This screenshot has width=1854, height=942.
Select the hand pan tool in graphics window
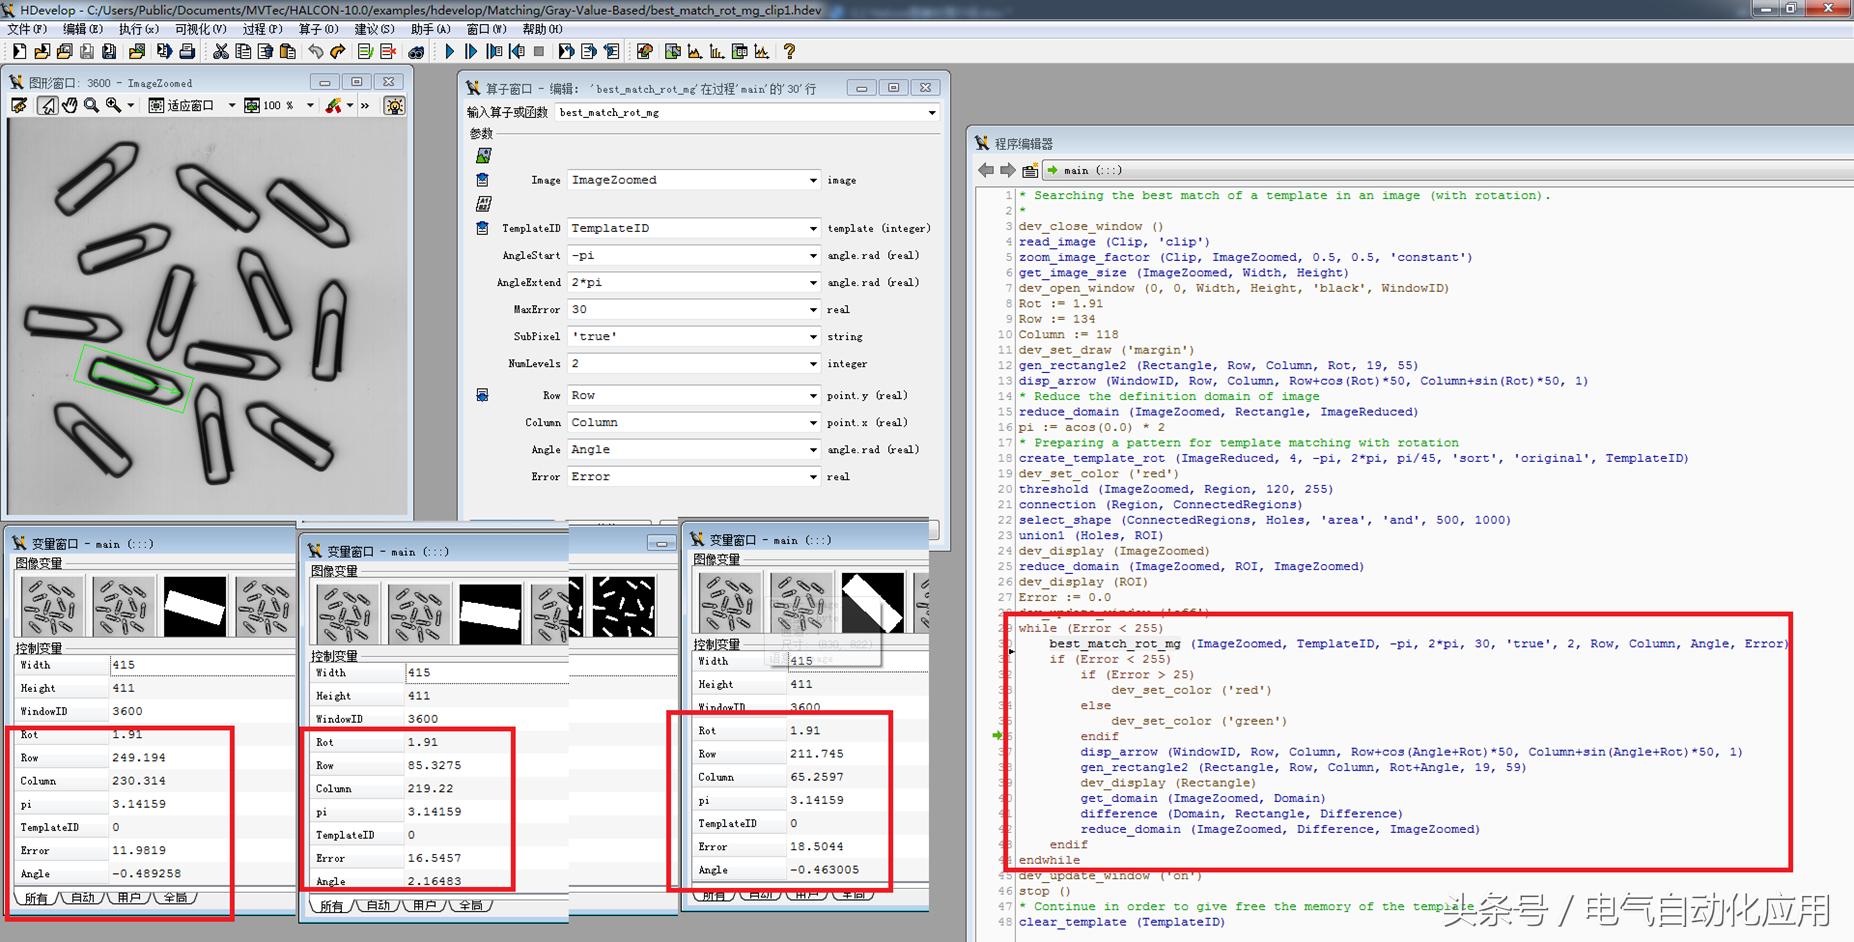pyautogui.click(x=69, y=105)
